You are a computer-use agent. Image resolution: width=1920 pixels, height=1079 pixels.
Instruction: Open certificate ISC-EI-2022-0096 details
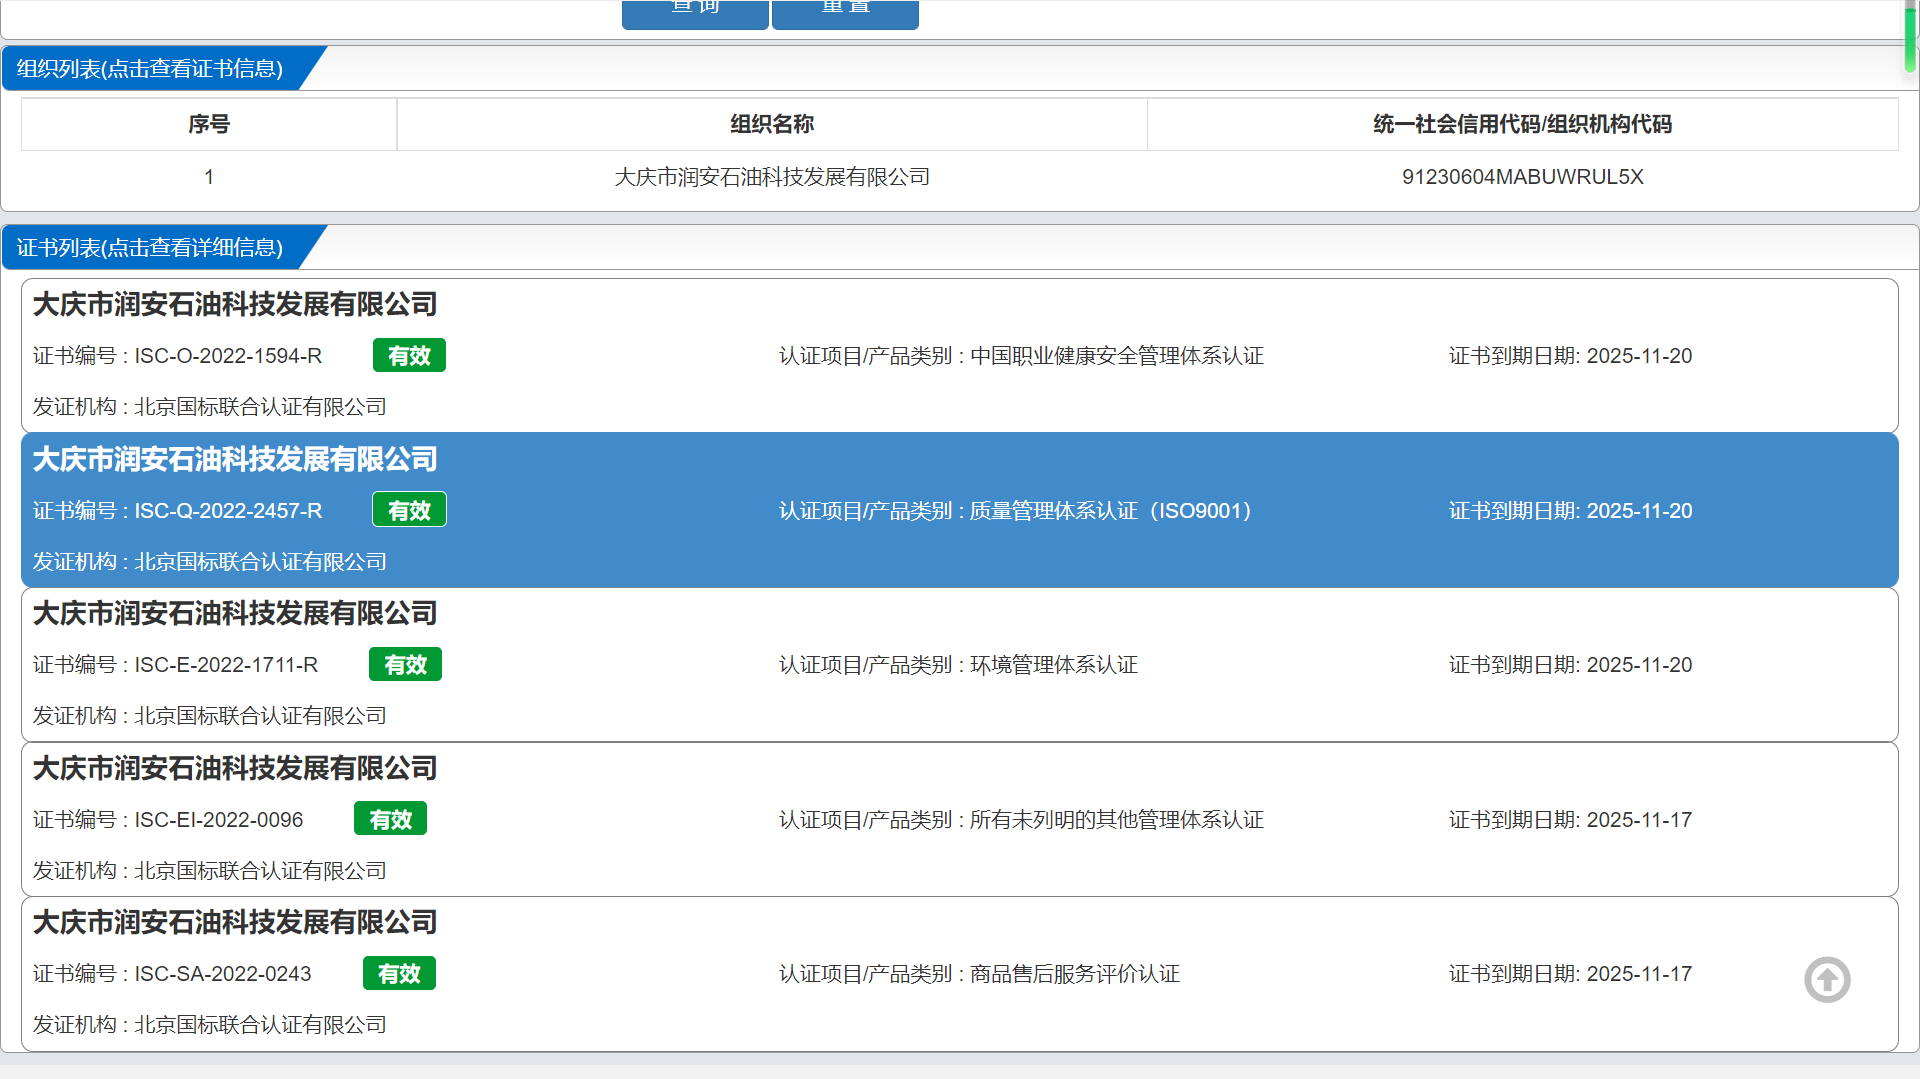pos(960,819)
